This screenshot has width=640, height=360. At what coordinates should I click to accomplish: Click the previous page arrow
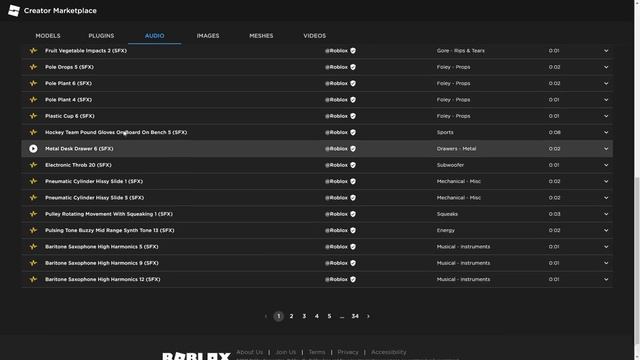[266, 316]
